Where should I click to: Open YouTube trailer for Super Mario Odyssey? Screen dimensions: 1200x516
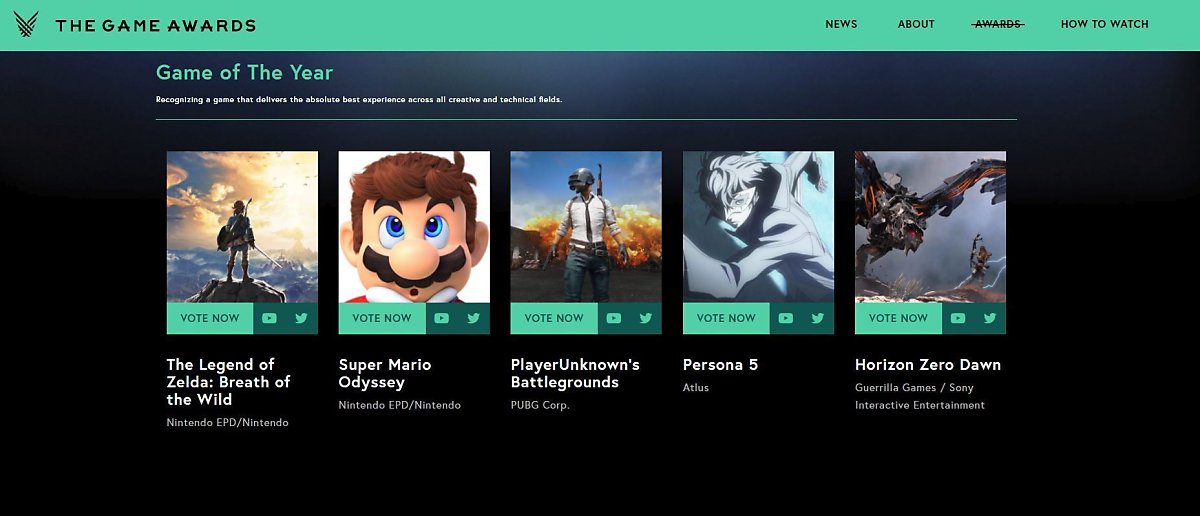click(x=441, y=318)
